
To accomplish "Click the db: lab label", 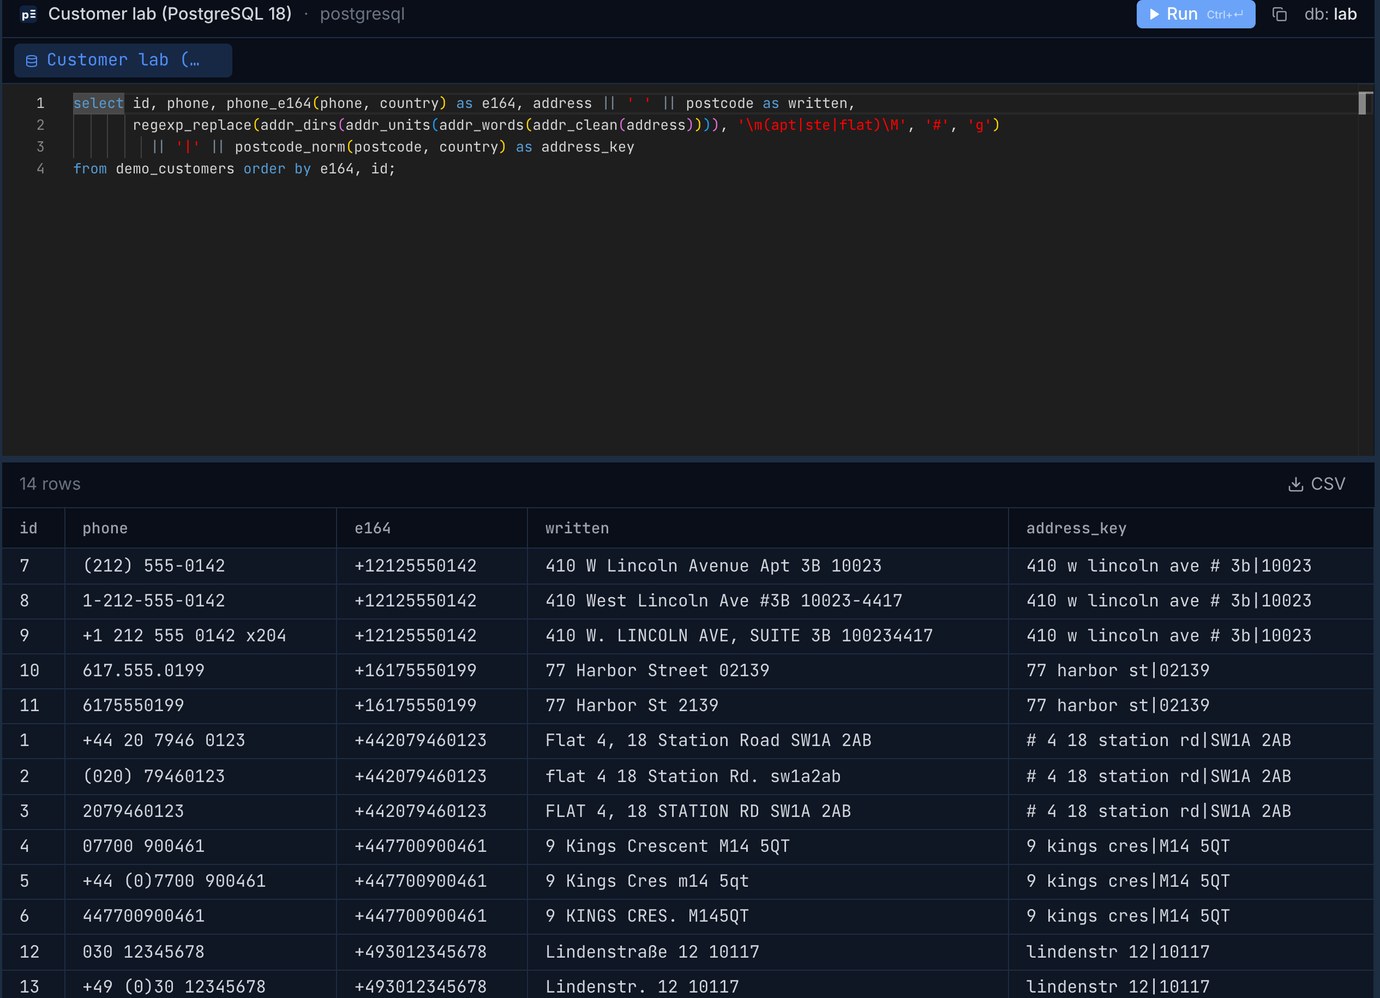I will point(1330,14).
